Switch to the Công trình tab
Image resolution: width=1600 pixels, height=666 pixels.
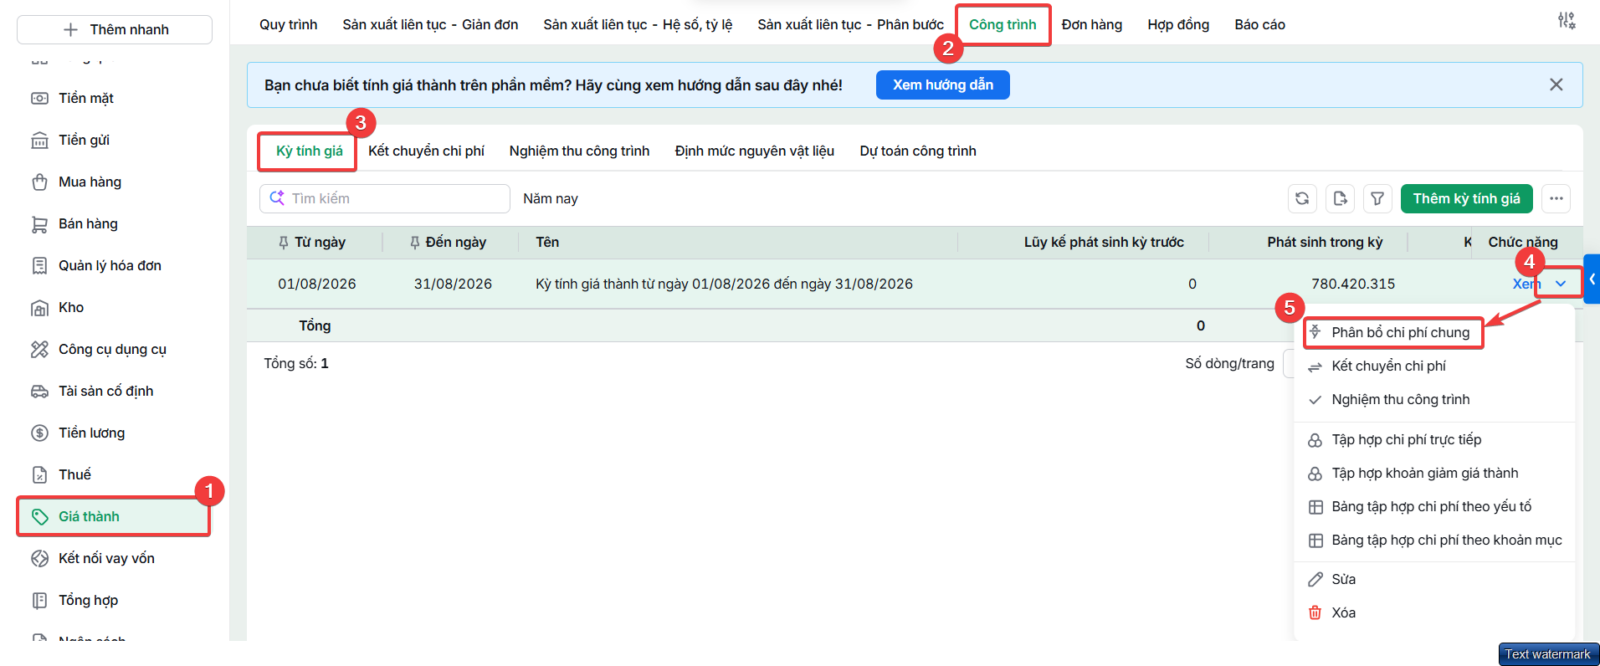1002,25
